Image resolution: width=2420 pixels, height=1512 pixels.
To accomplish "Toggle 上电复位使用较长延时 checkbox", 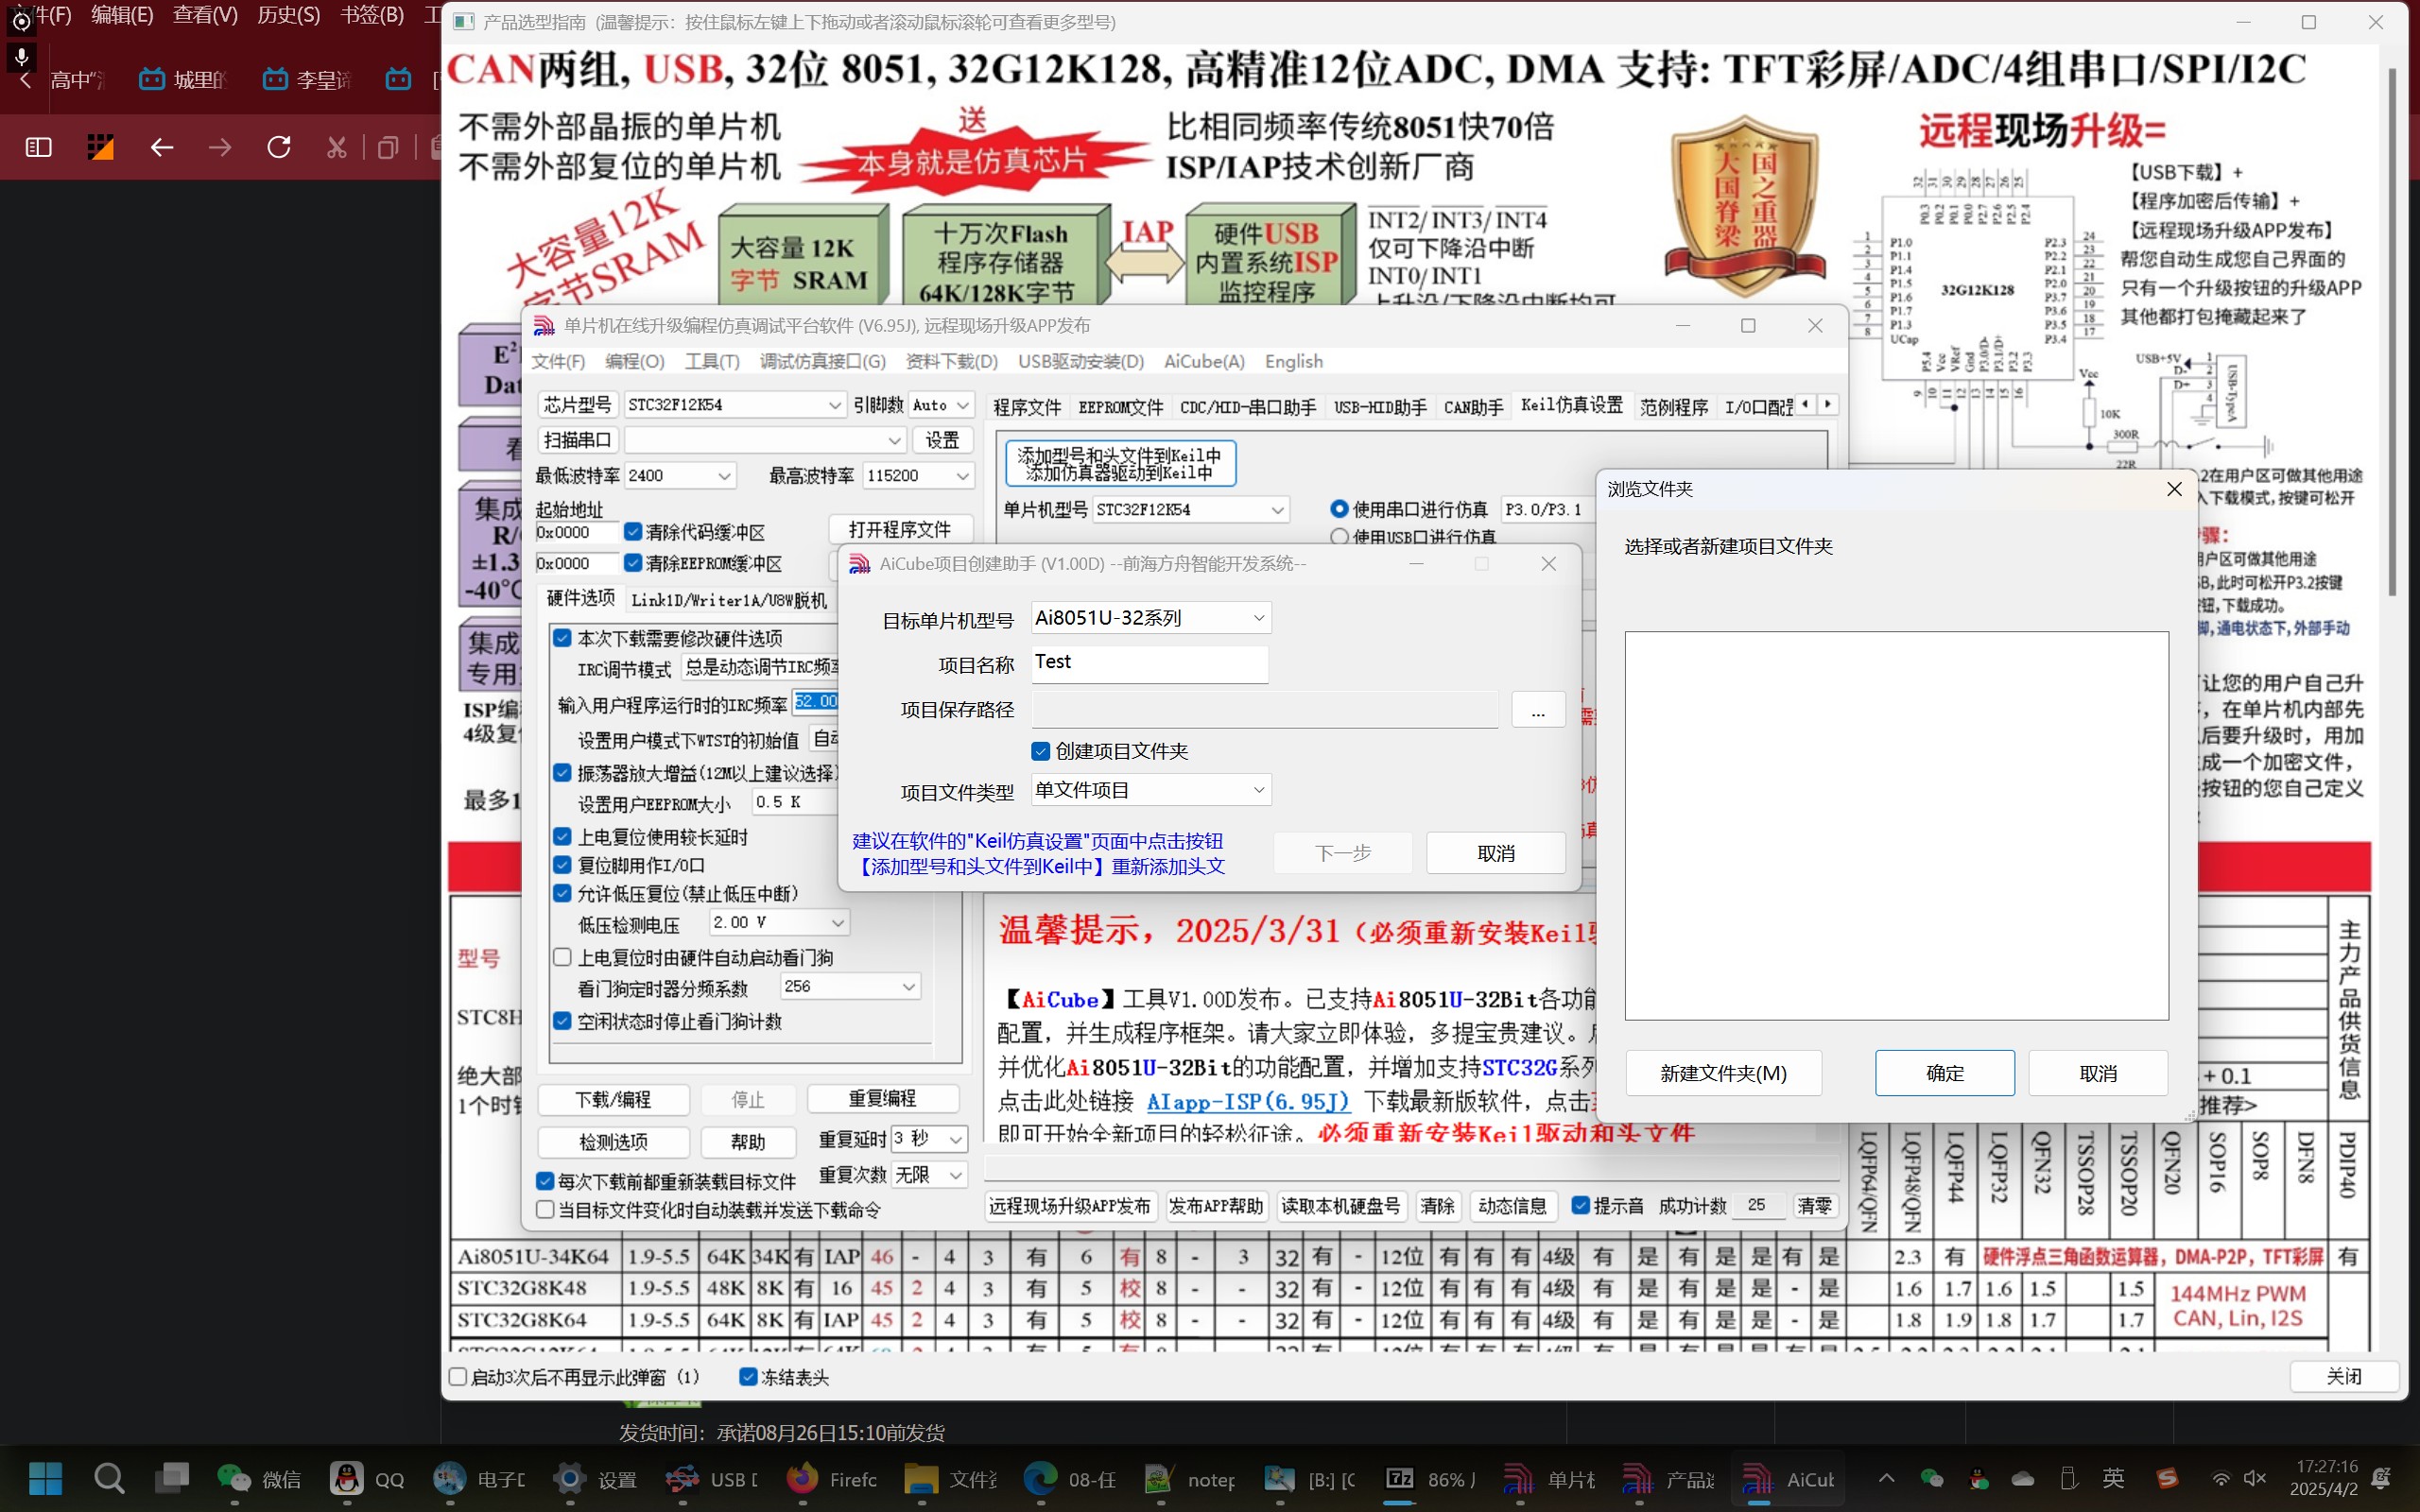I will point(562,836).
